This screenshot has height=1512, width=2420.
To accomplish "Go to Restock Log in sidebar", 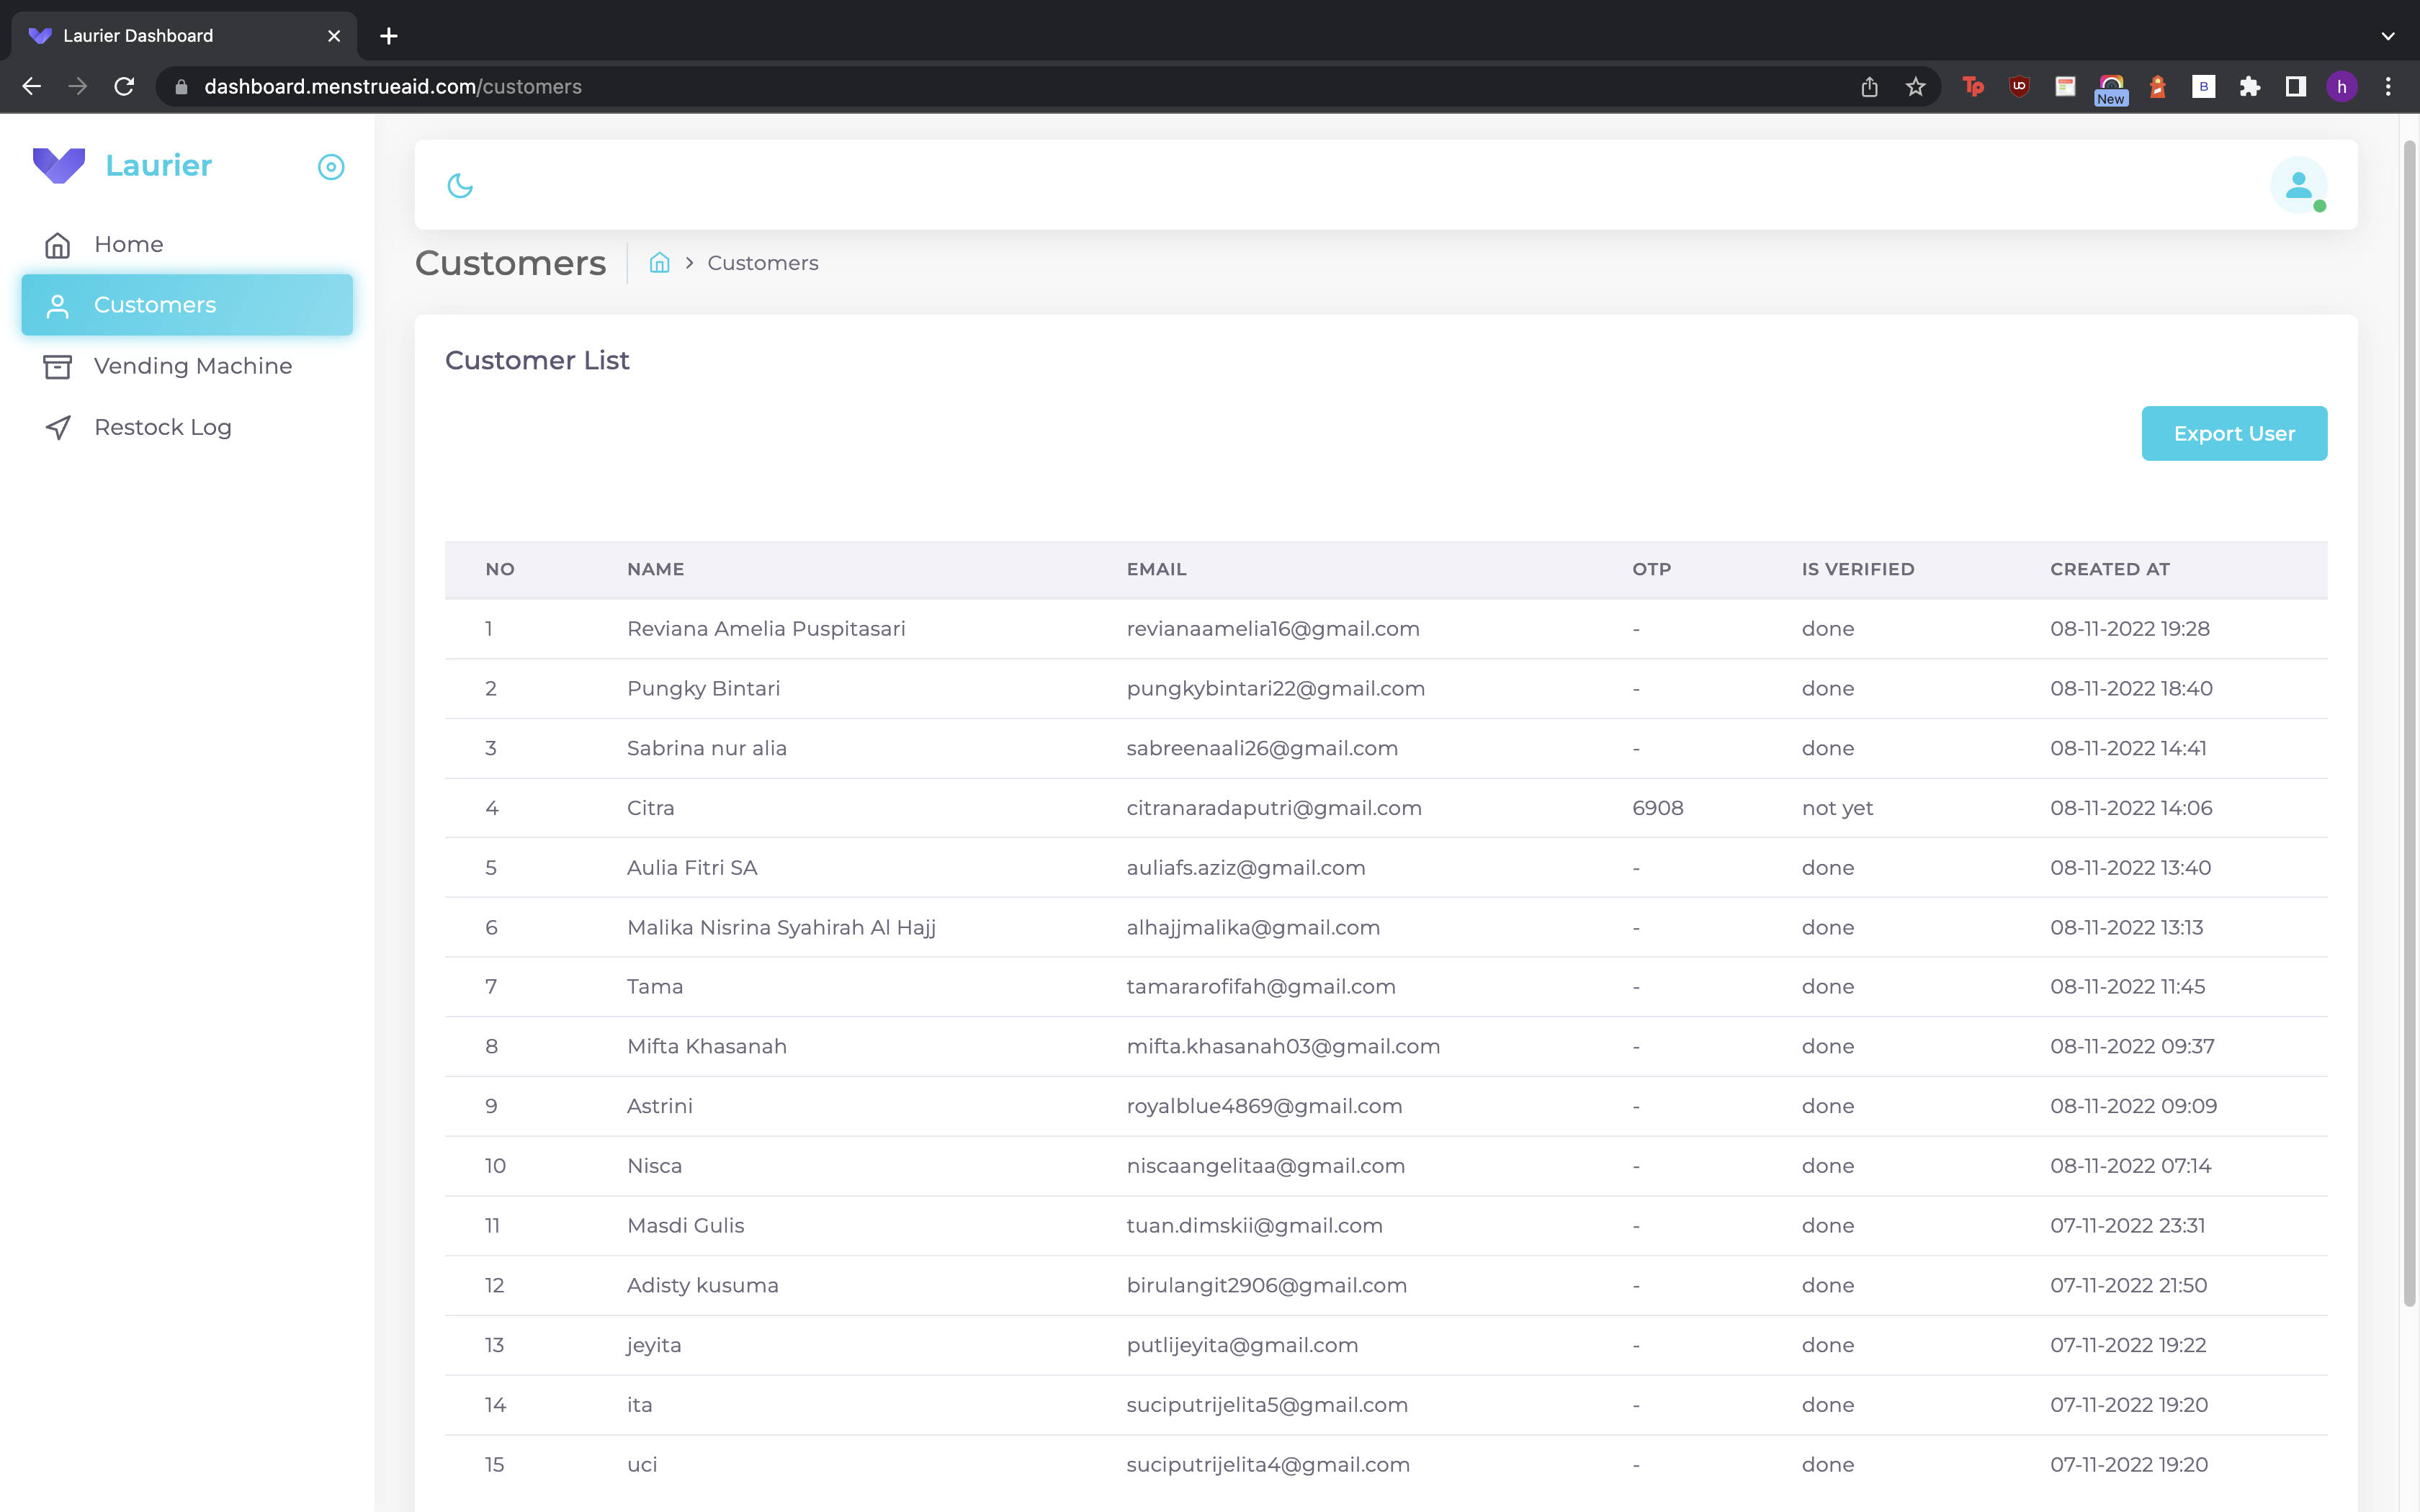I will point(162,428).
